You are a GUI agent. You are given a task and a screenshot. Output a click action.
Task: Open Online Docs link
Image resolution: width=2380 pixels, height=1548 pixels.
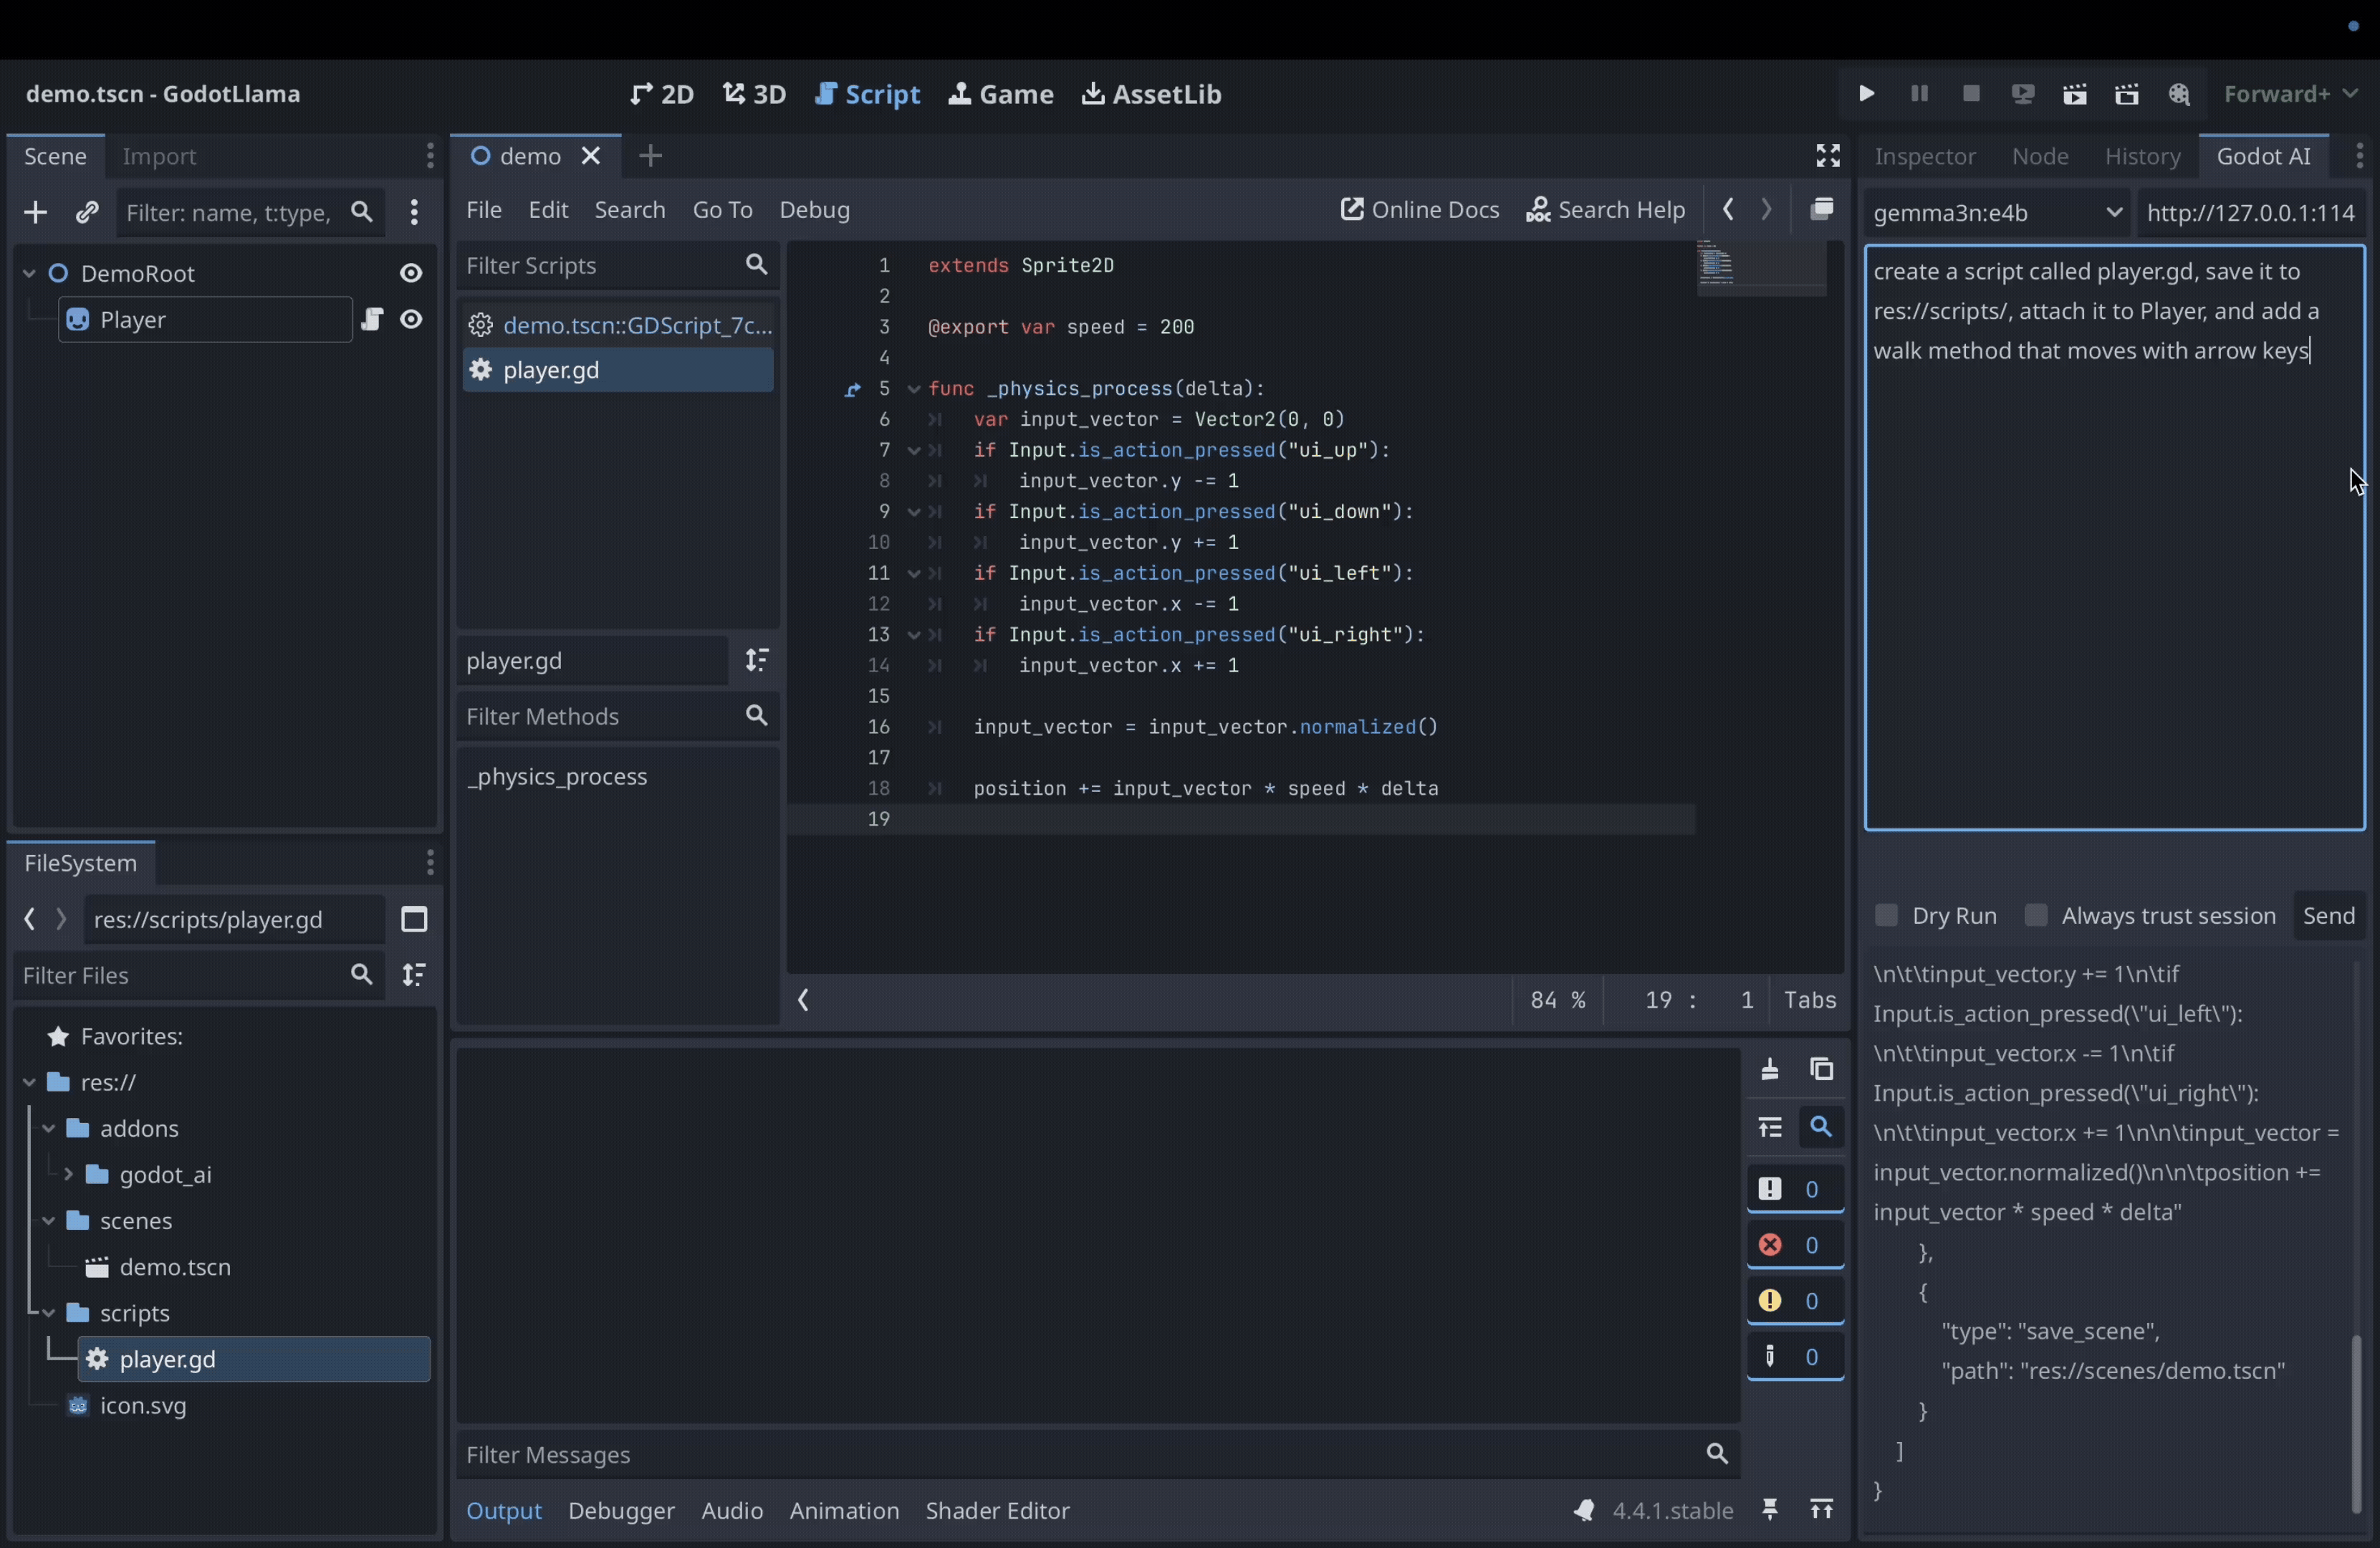(x=1419, y=210)
